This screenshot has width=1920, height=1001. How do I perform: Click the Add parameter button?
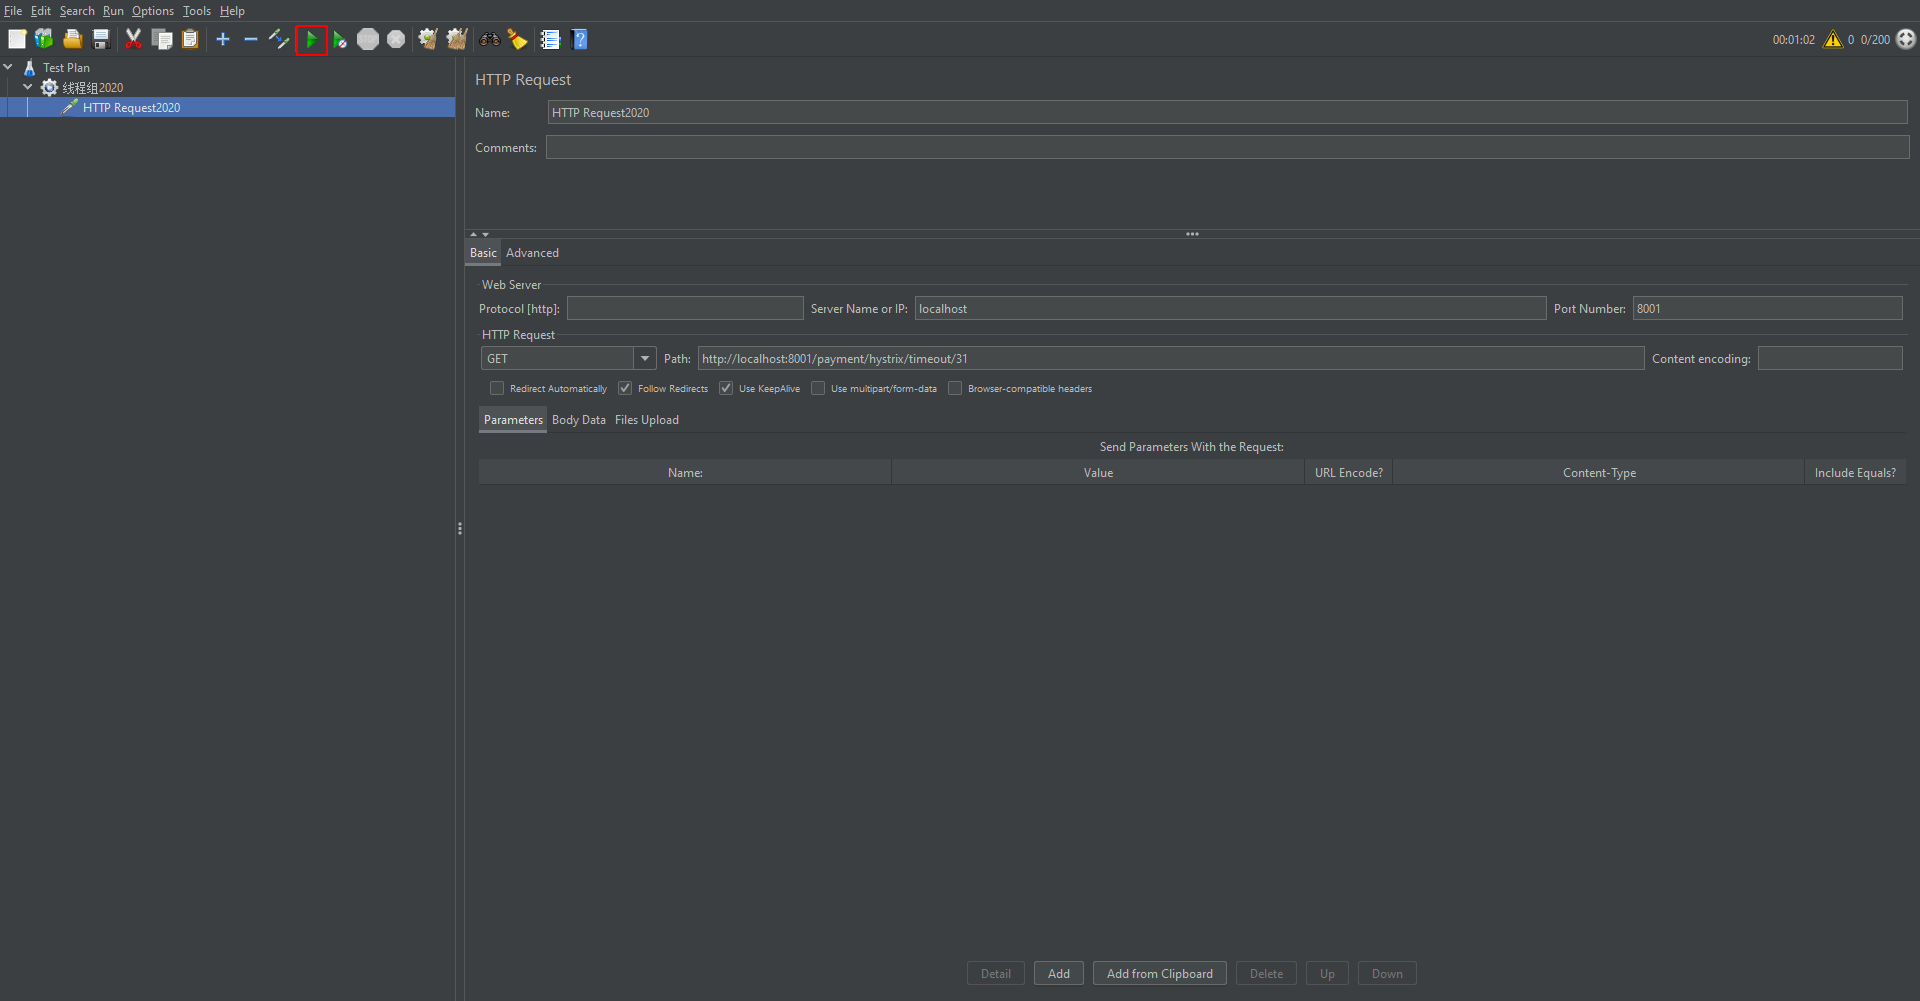tap(1059, 973)
